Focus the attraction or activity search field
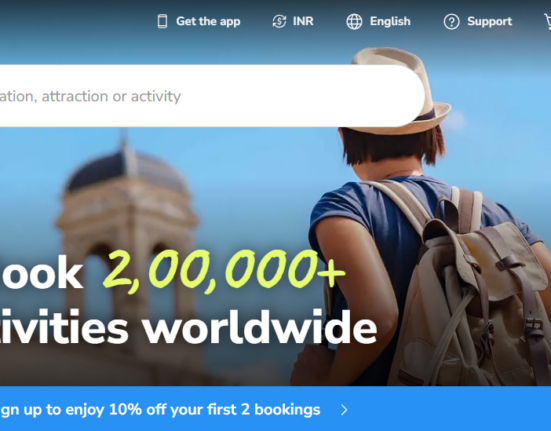The width and height of the screenshot is (551, 431). (212, 96)
